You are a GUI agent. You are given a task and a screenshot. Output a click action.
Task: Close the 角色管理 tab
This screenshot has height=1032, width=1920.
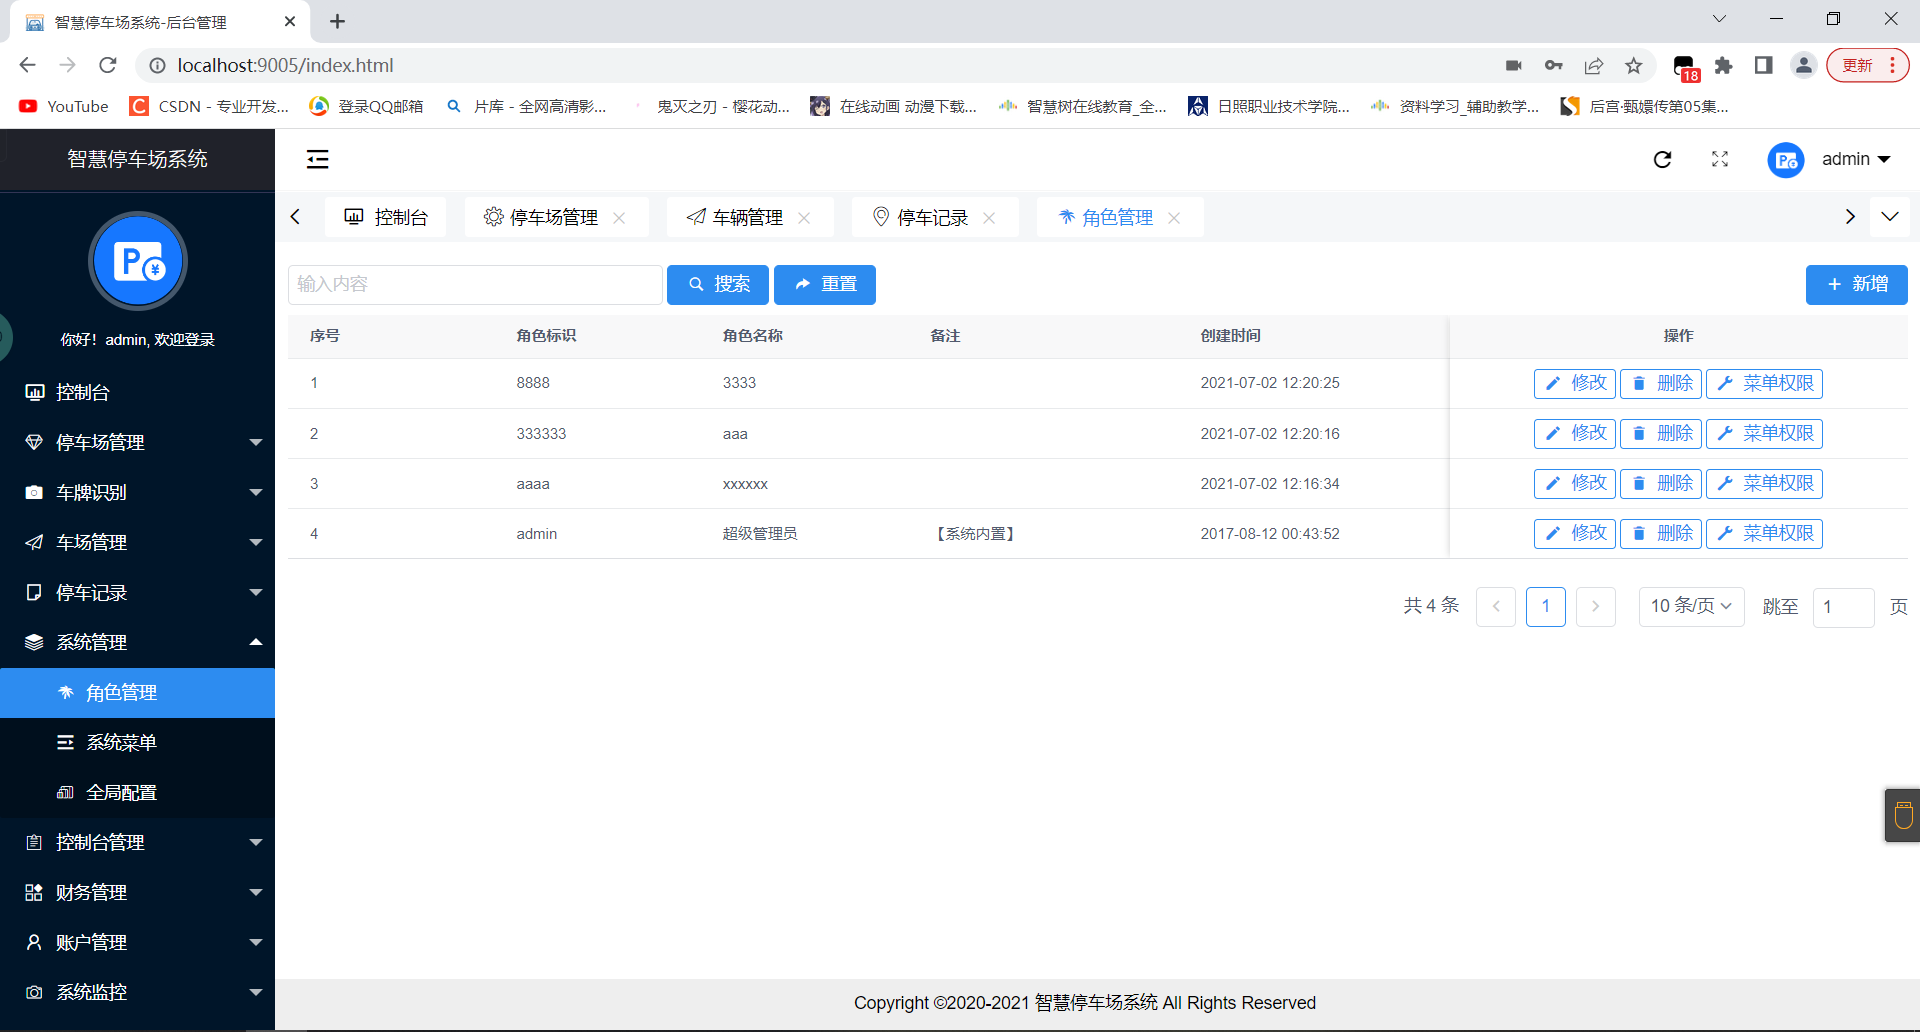tap(1174, 218)
